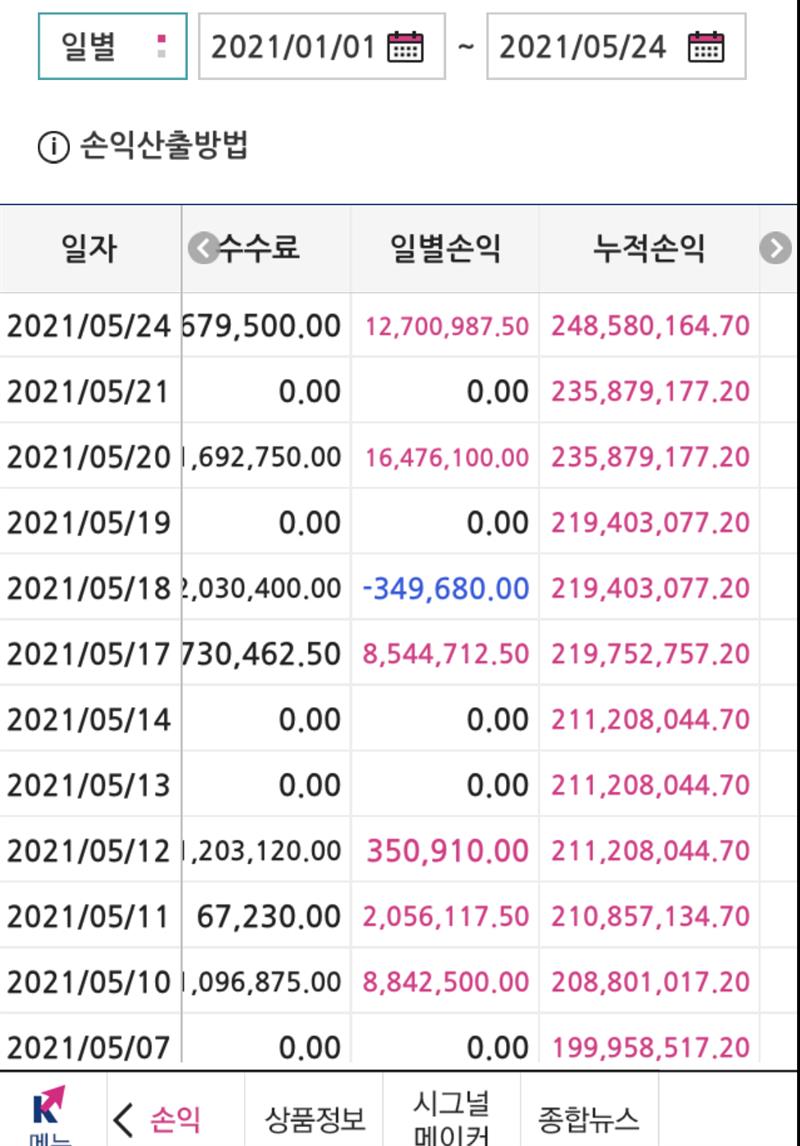Select the 2021/05/24 end date field
Screen dimensions: 800x1146
pos(616,46)
